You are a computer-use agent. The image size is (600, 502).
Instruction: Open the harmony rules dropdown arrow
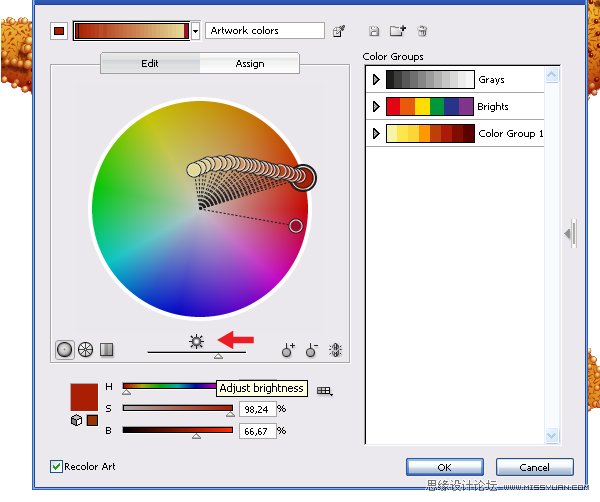pos(196,31)
